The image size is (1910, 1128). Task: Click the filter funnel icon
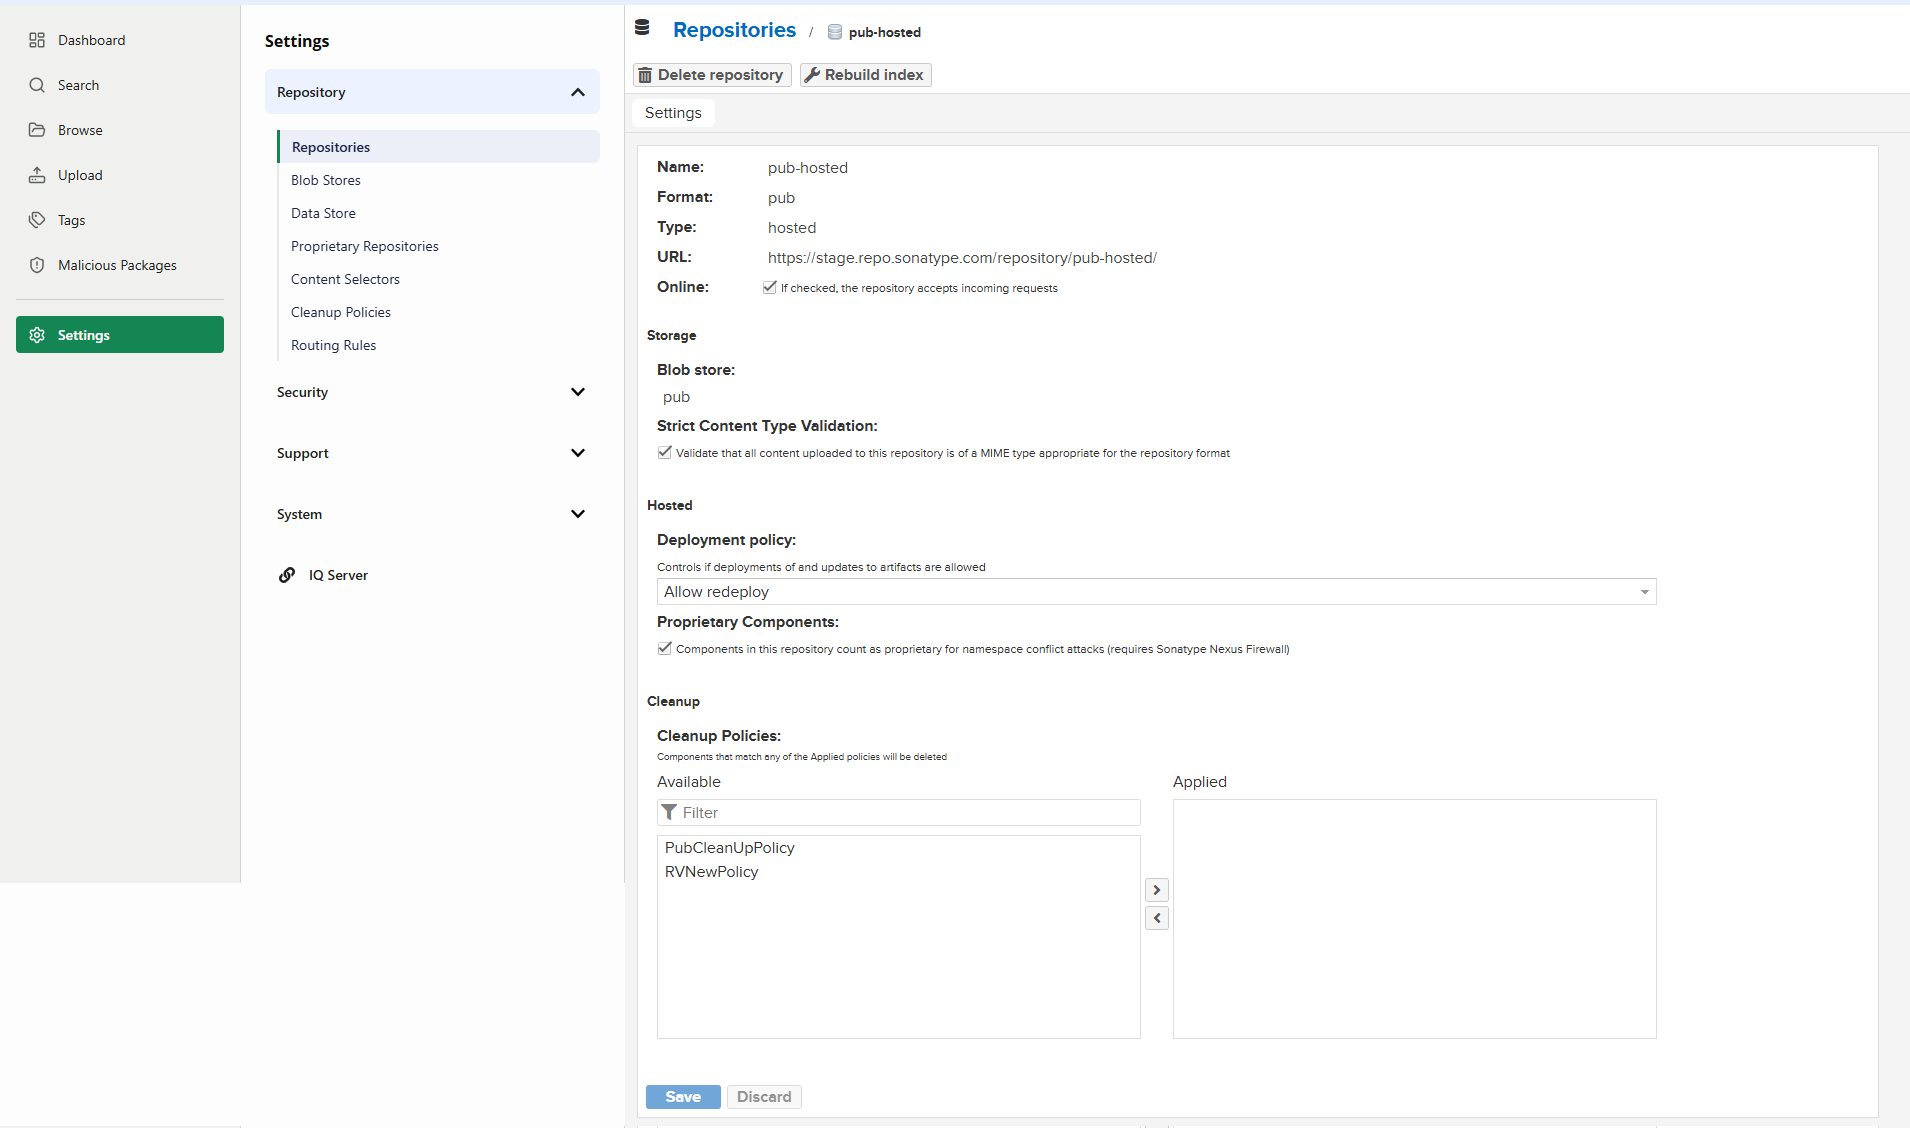click(669, 812)
